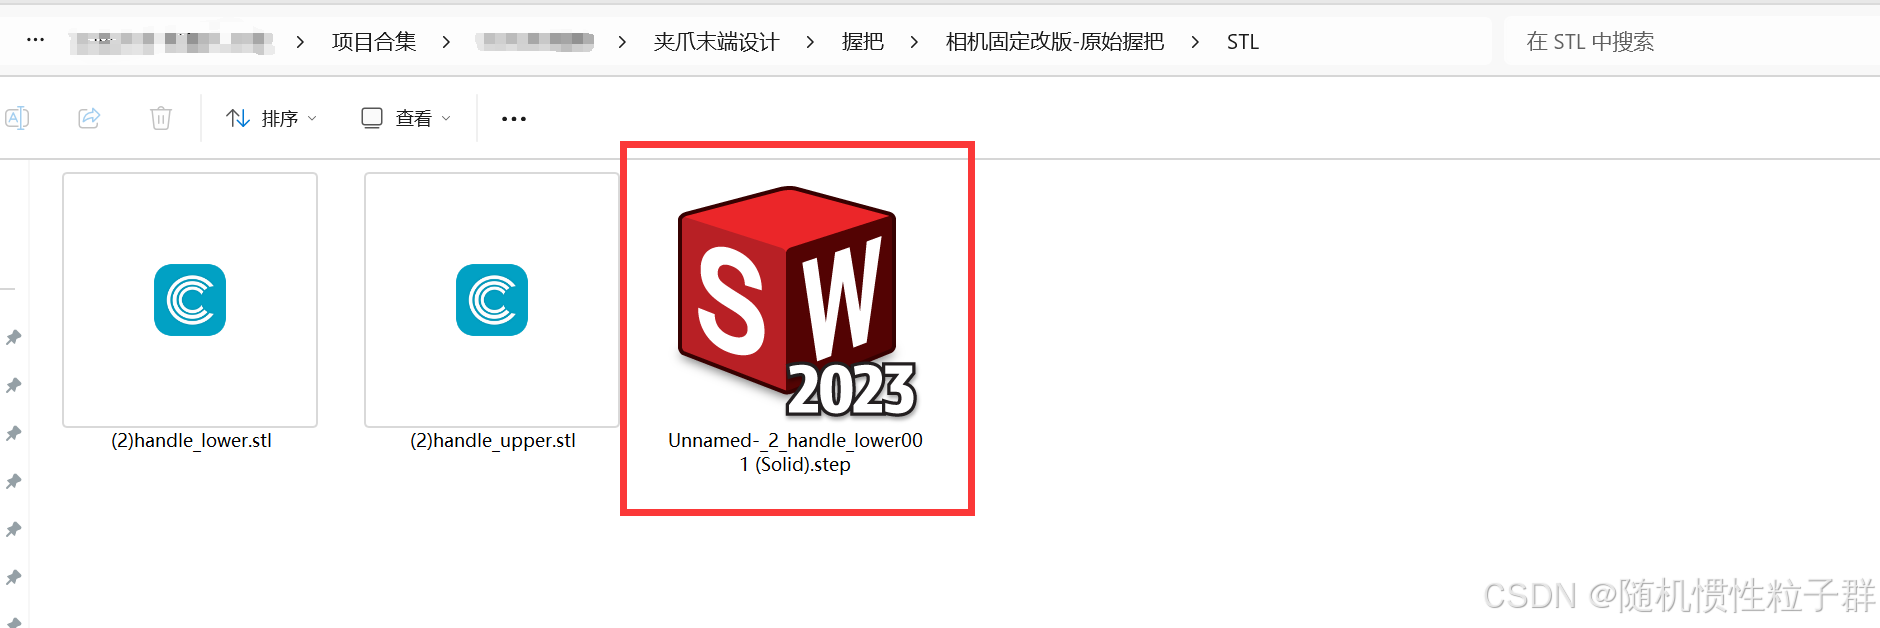Select the SolidWorks 2023 step file icon
Viewport: 1880px width, 628px height.
coord(796,302)
